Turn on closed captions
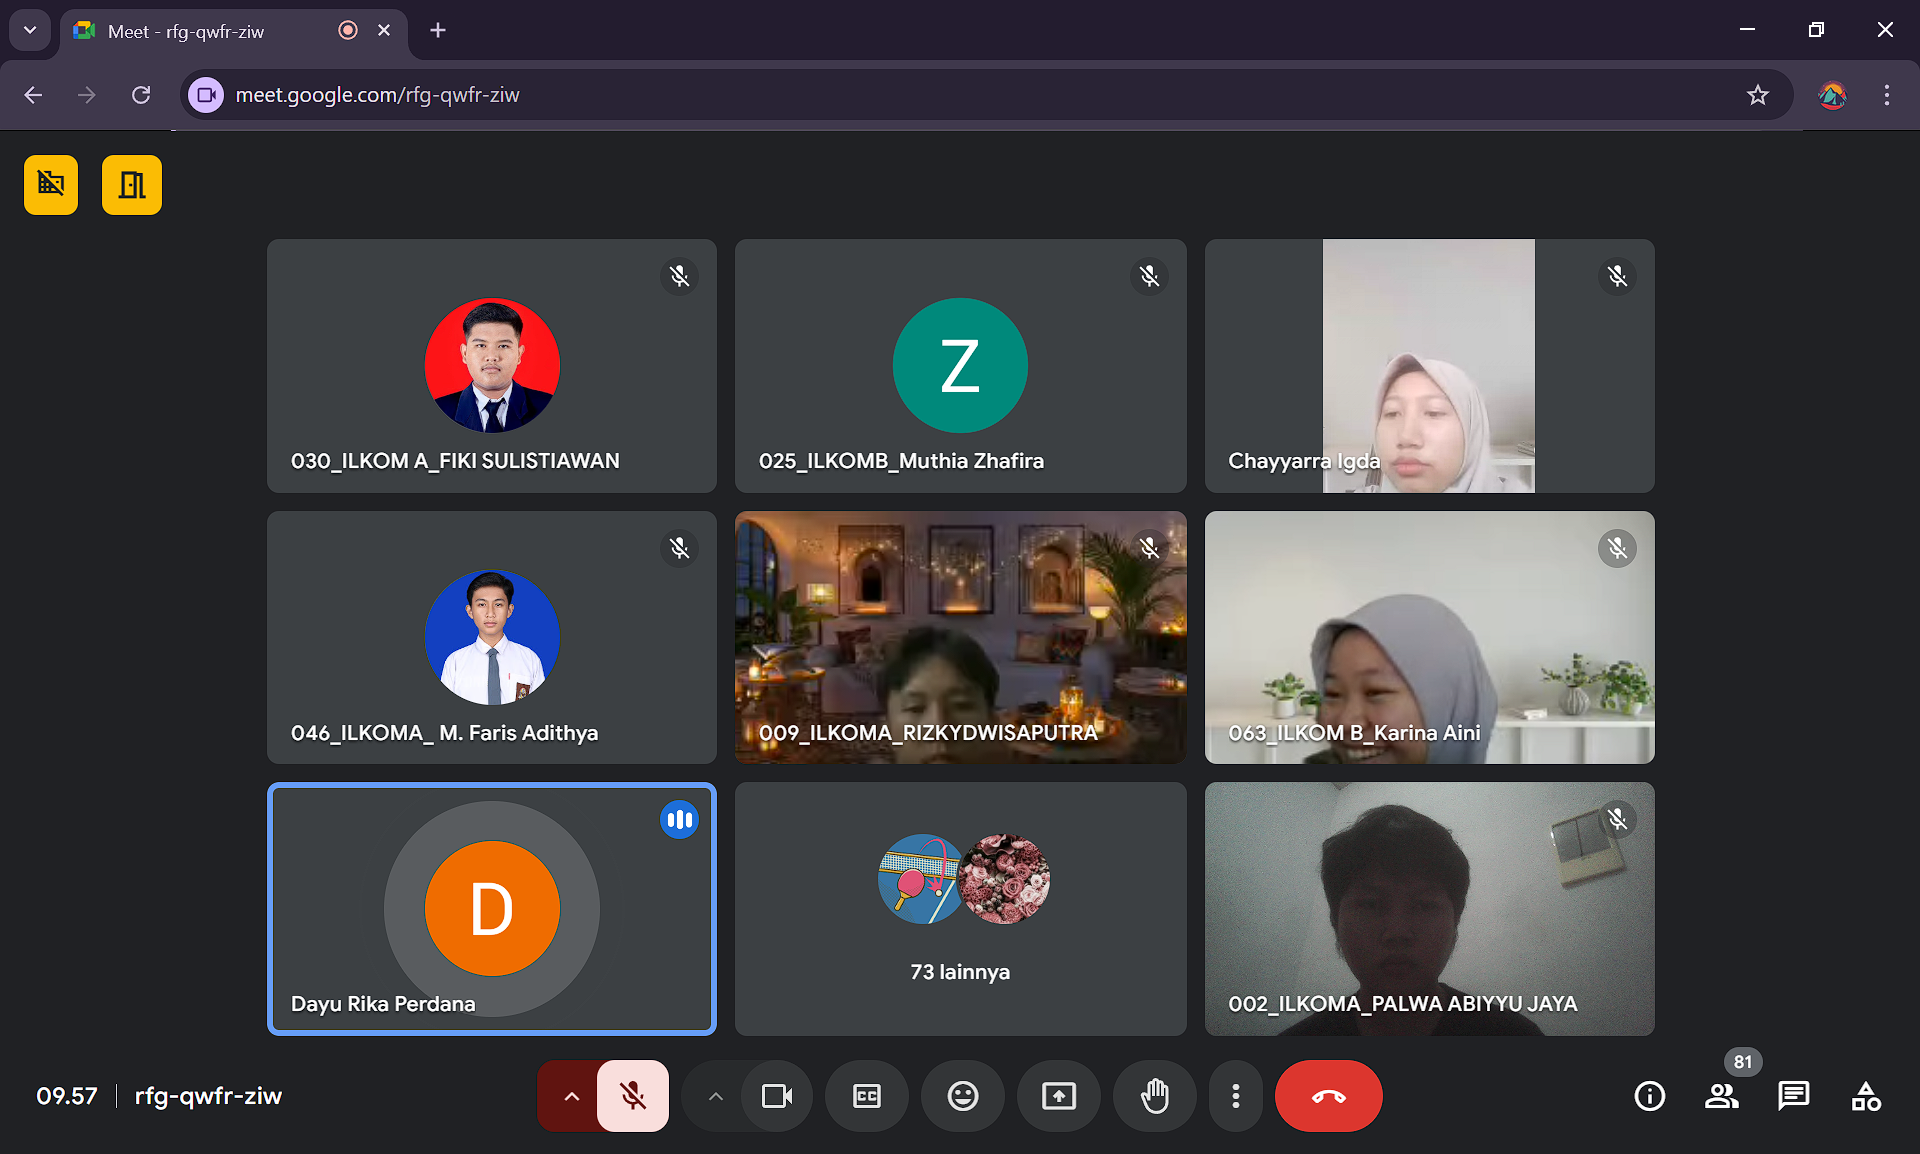Image resolution: width=1920 pixels, height=1154 pixels. pos(866,1096)
